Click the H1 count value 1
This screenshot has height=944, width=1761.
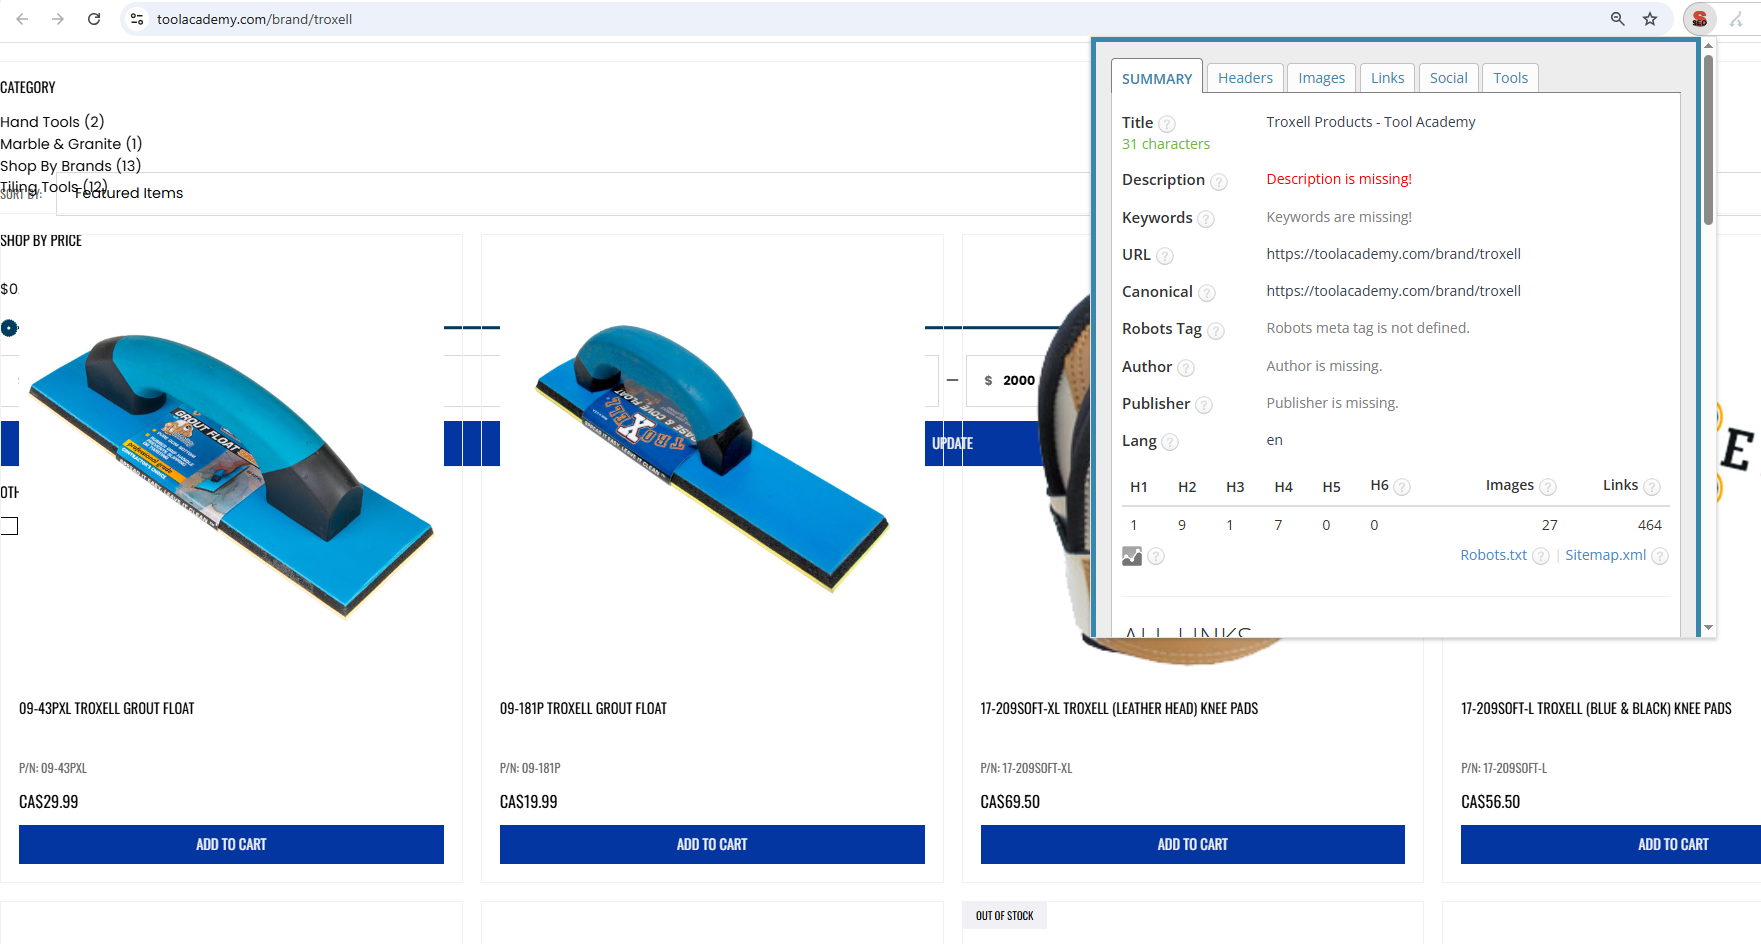tap(1133, 525)
